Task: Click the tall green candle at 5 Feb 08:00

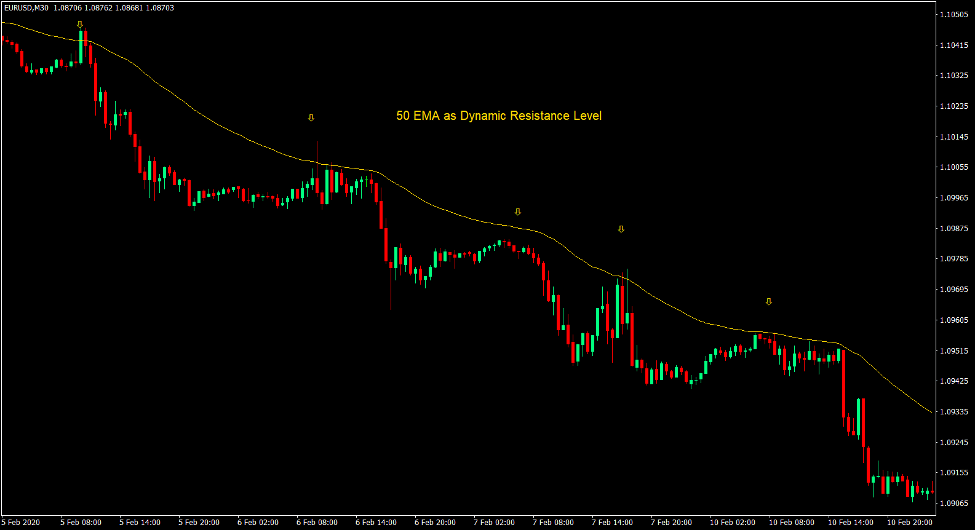Action: pyautogui.click(x=84, y=47)
